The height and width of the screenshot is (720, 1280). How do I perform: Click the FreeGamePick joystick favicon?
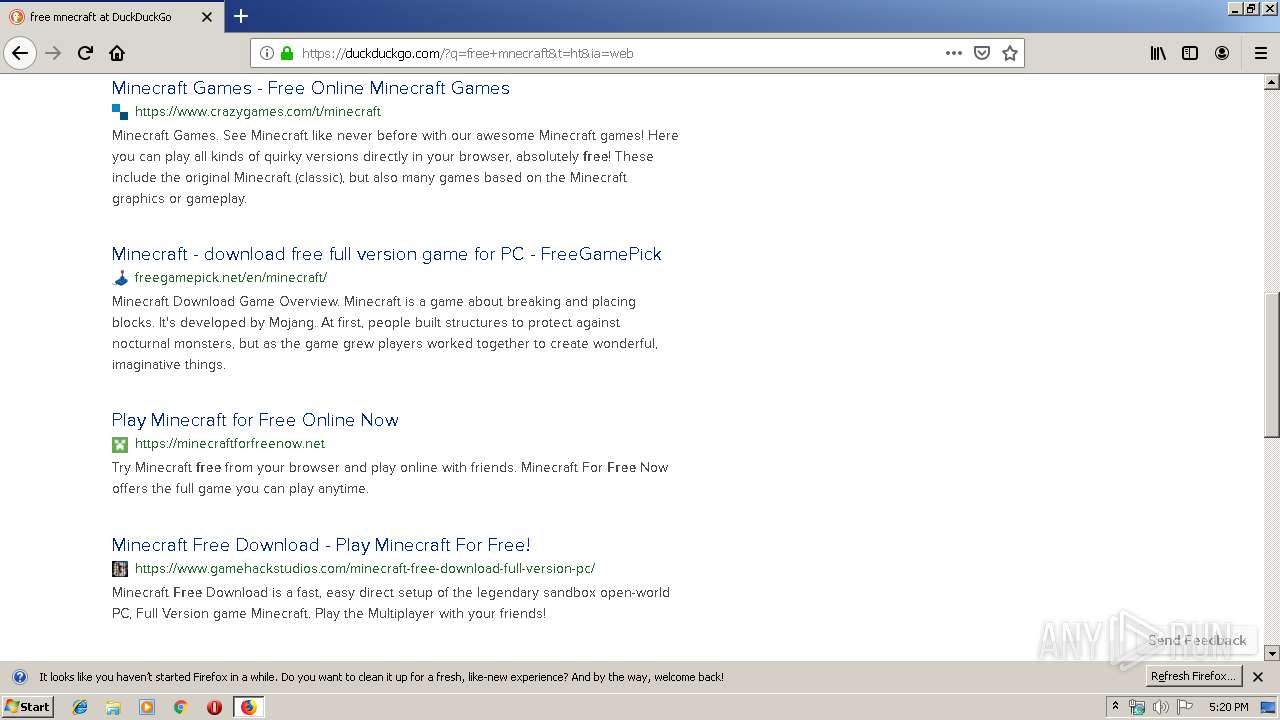[x=120, y=278]
